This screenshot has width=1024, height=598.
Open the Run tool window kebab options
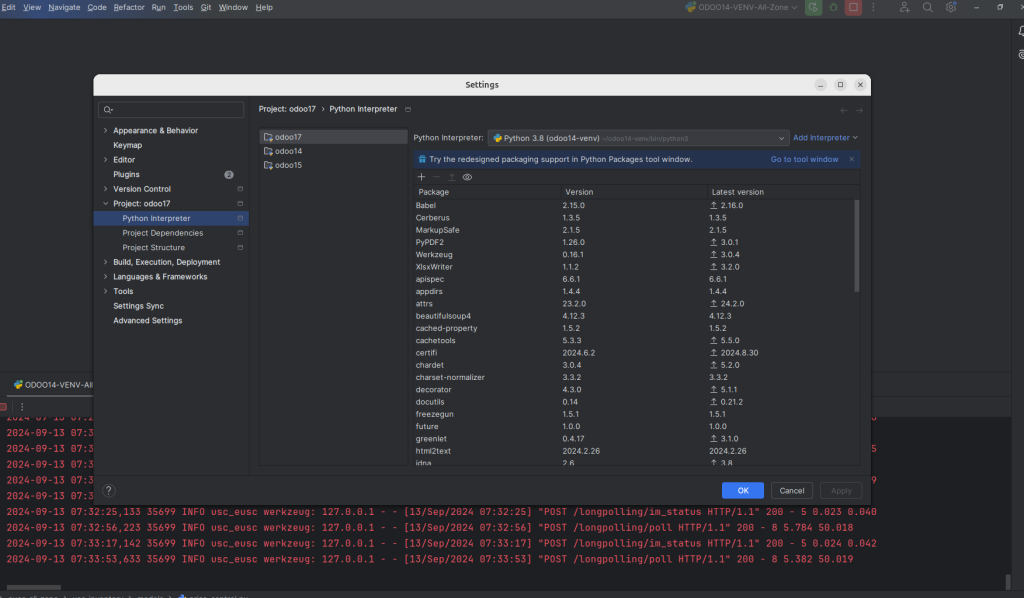22,407
